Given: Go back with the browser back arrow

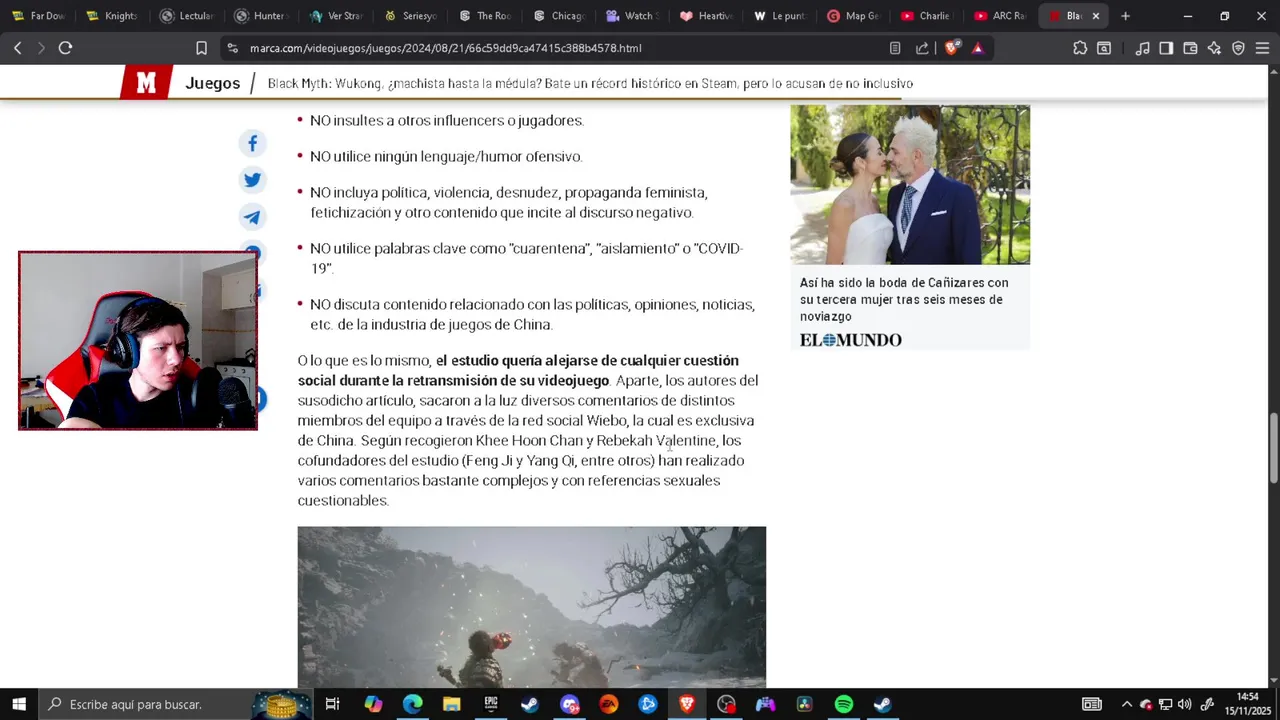Looking at the screenshot, I should (17, 48).
